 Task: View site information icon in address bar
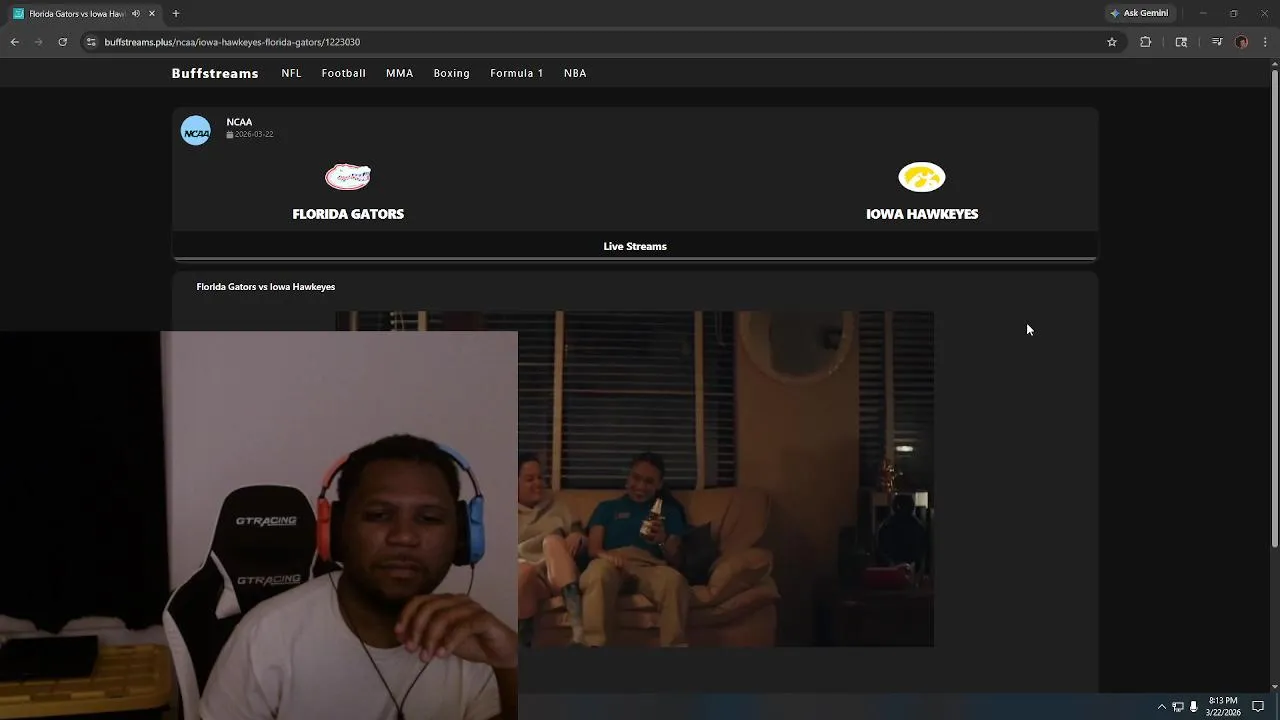tap(91, 42)
